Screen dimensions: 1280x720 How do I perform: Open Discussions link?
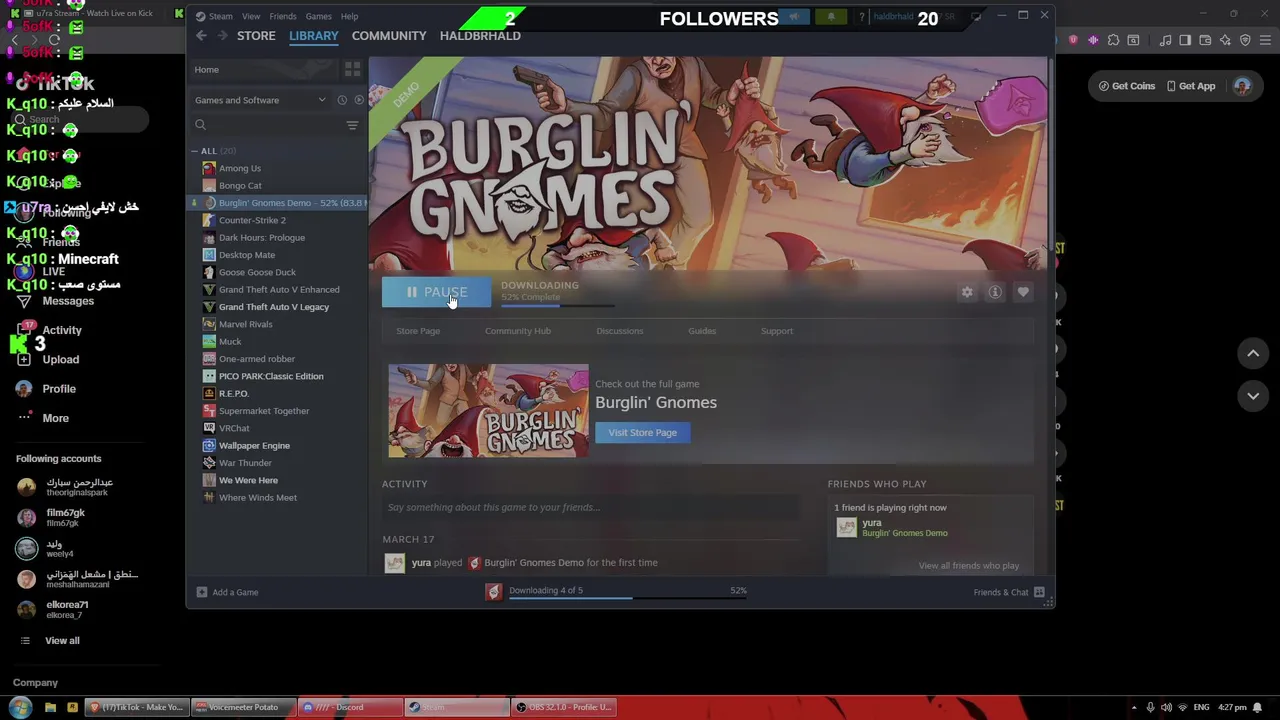[x=620, y=331]
